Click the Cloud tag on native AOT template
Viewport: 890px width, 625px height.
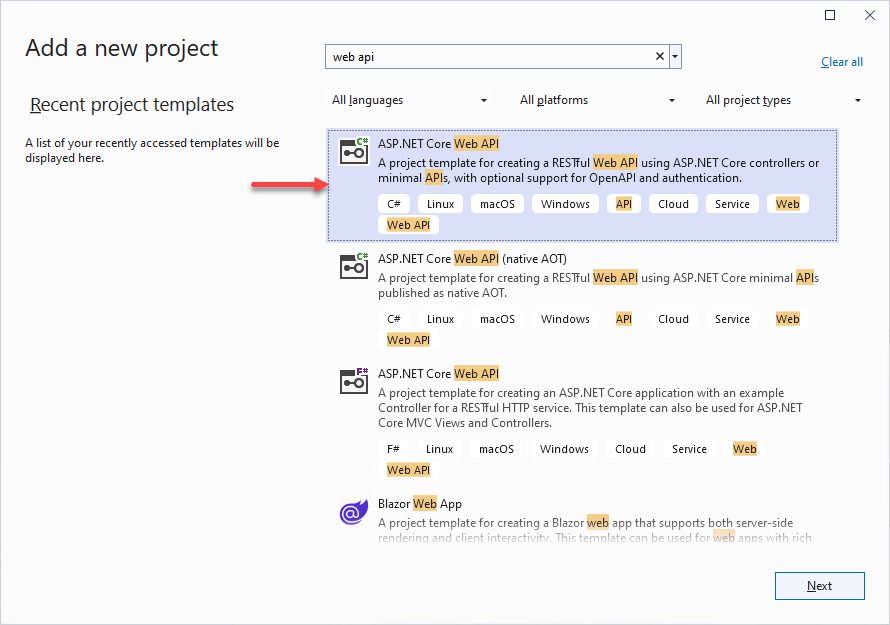tap(673, 319)
